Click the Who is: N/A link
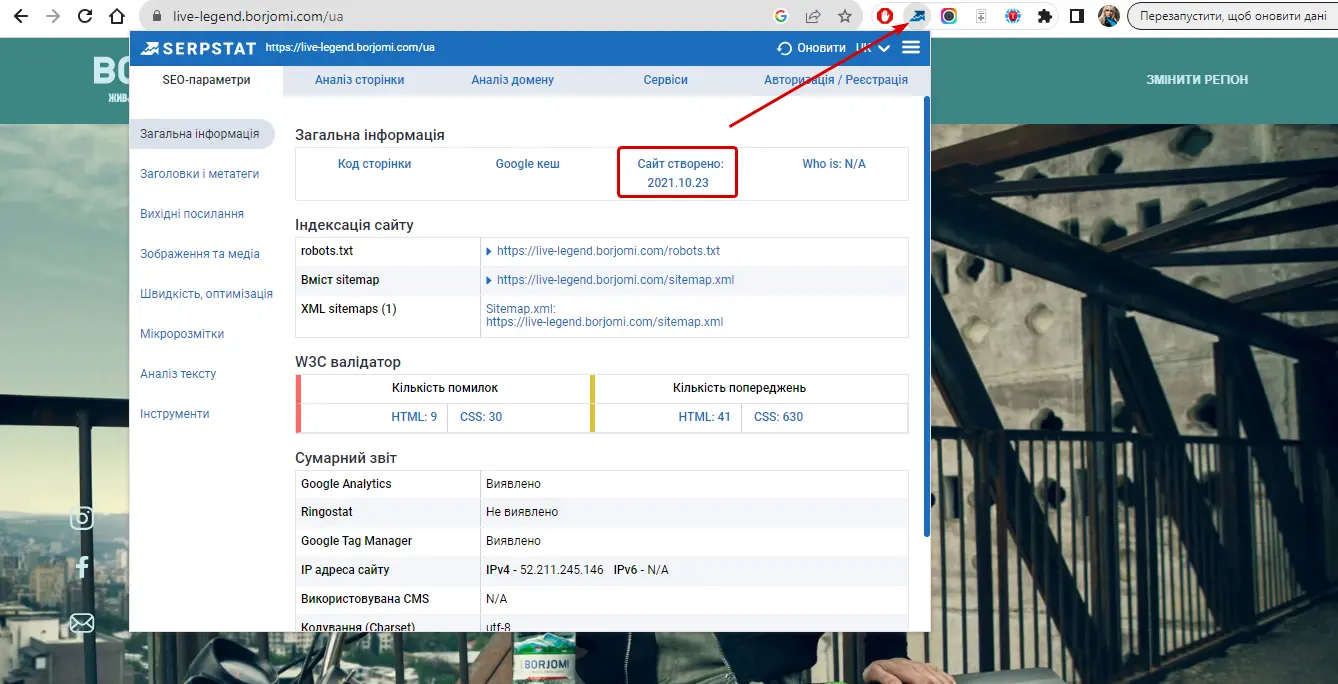Screen dimensions: 1338x684 point(833,164)
